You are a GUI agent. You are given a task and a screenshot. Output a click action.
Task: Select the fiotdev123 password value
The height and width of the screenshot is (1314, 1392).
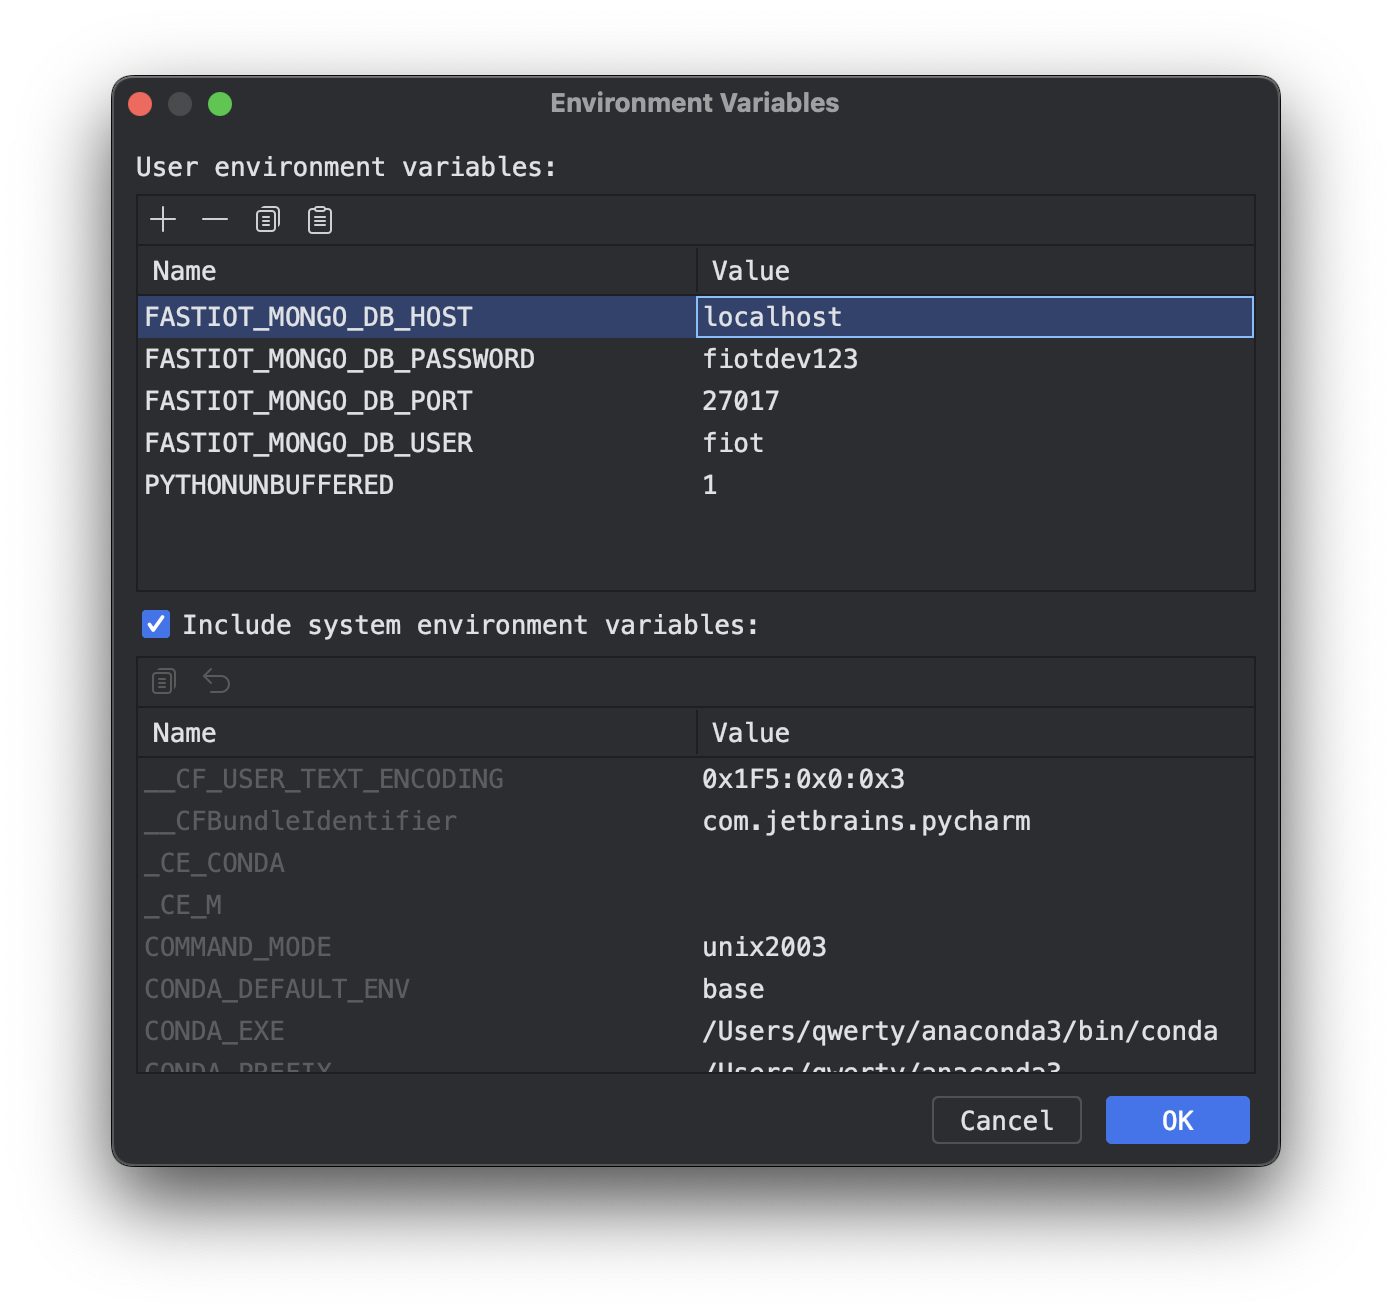tap(780, 359)
